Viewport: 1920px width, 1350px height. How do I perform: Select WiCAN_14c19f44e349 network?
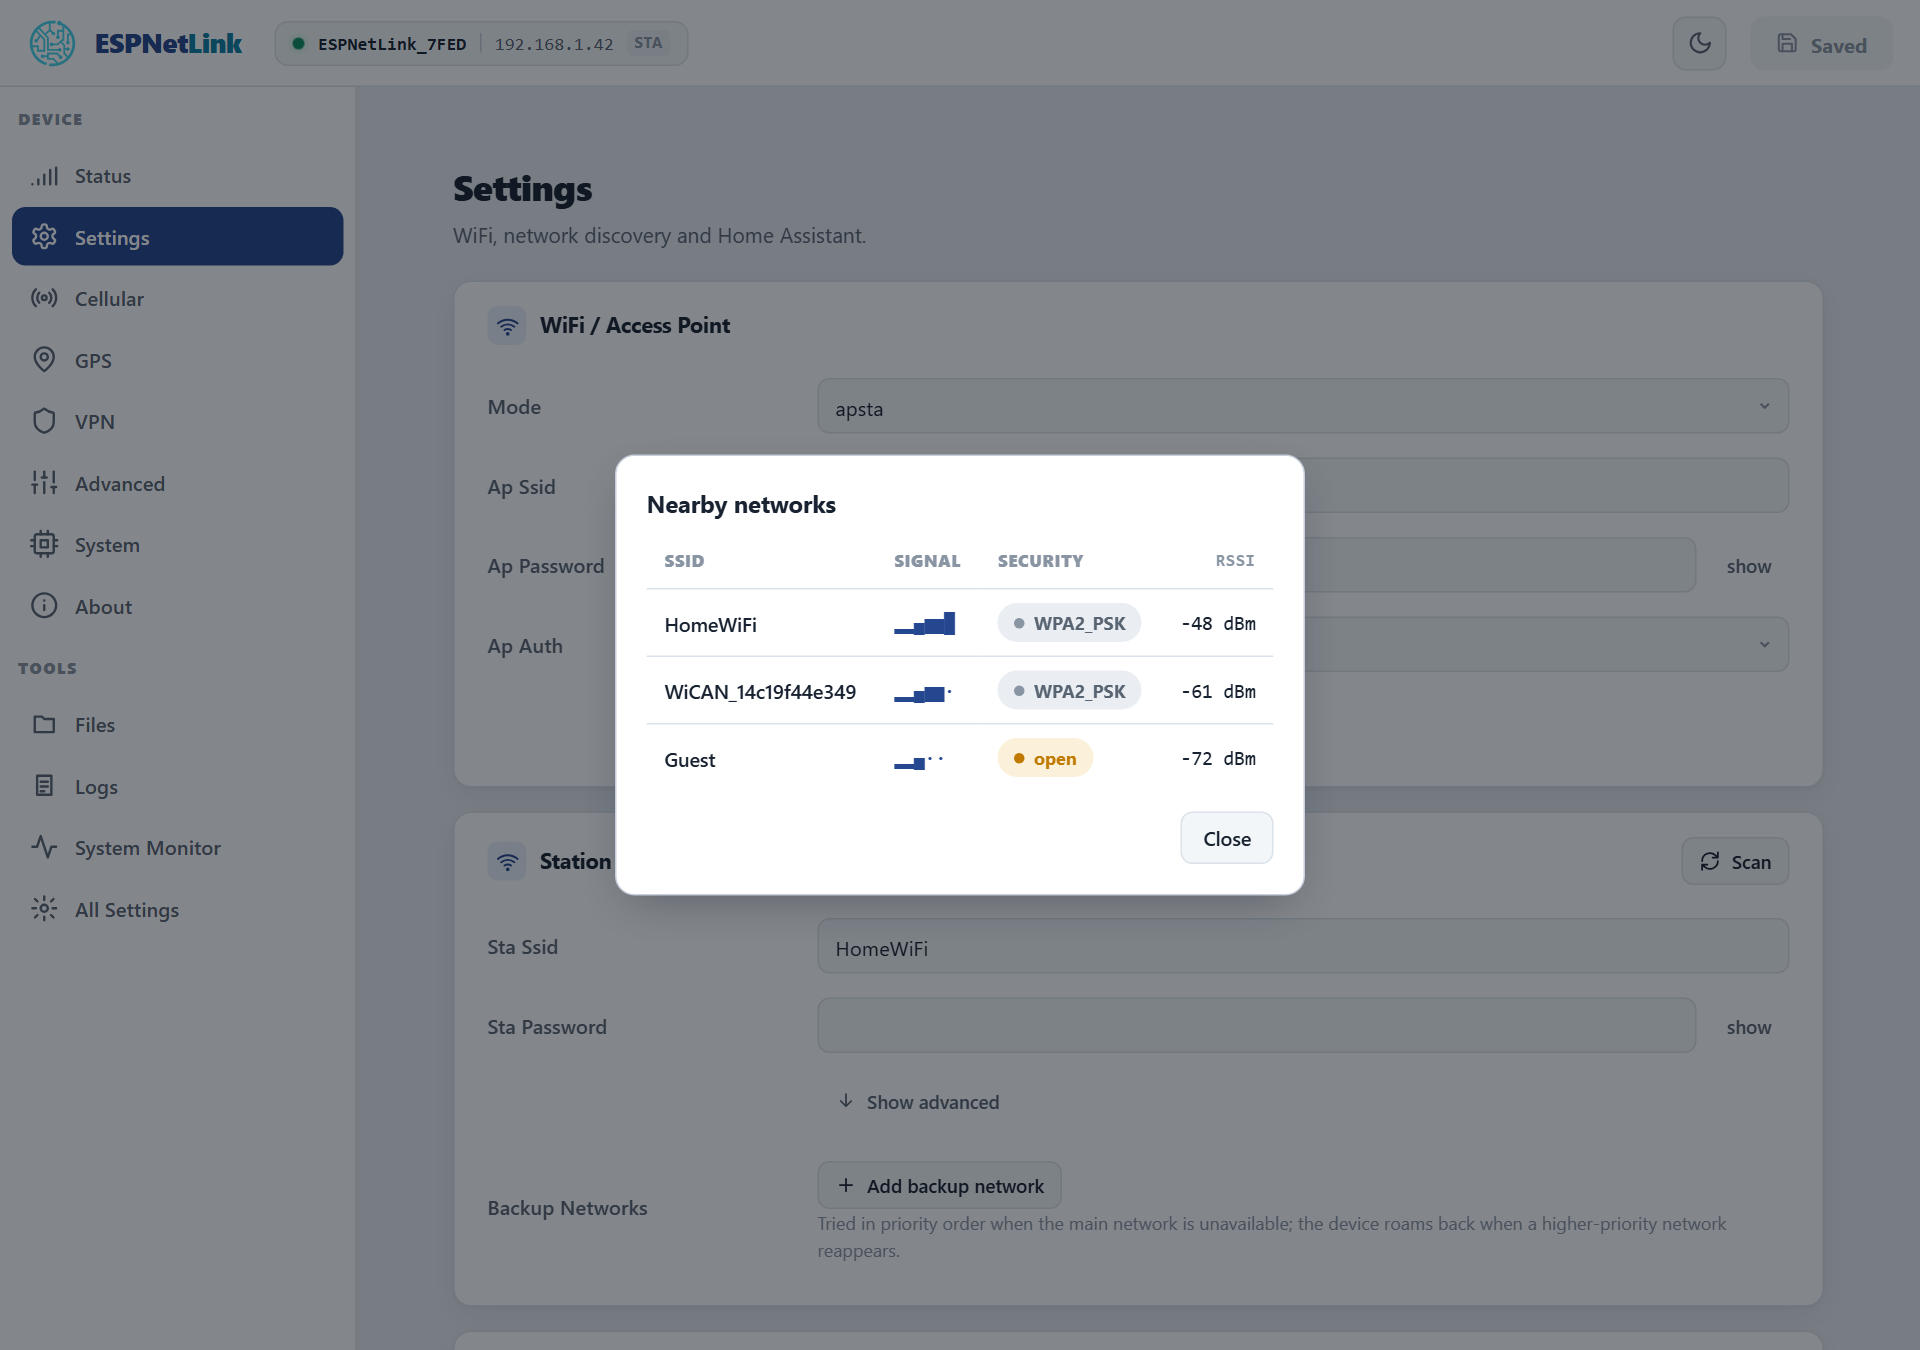(959, 691)
